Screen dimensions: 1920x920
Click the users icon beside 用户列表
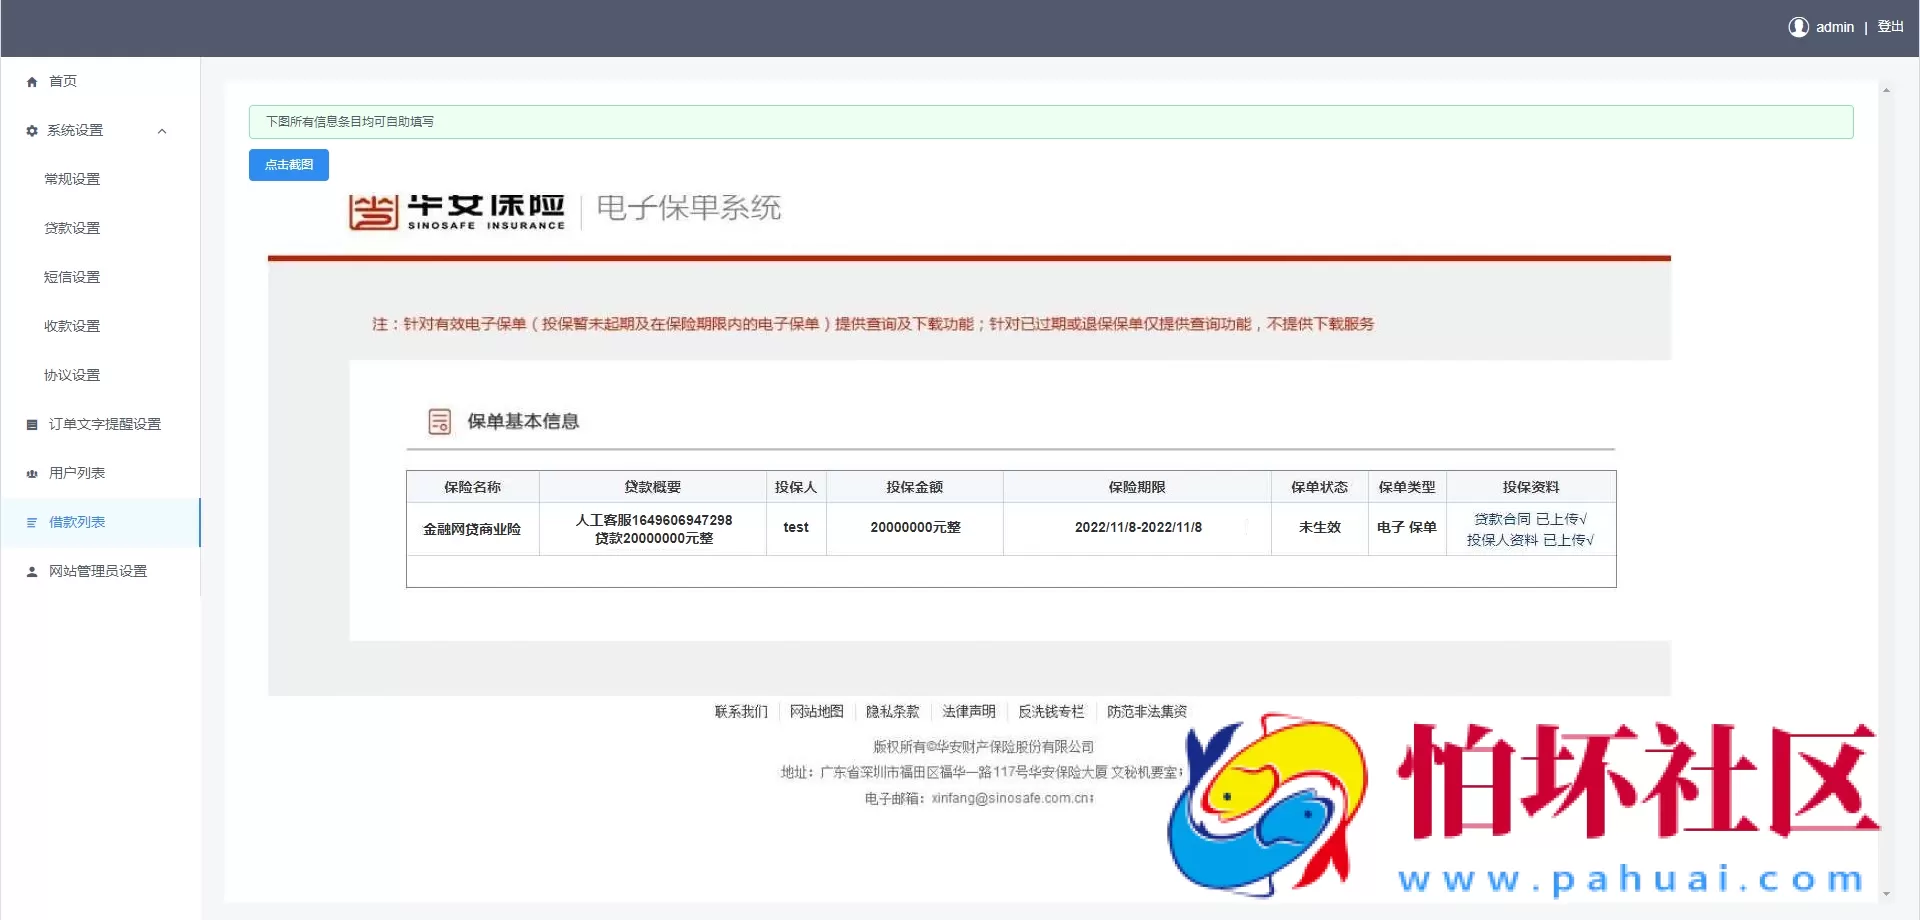pos(31,473)
